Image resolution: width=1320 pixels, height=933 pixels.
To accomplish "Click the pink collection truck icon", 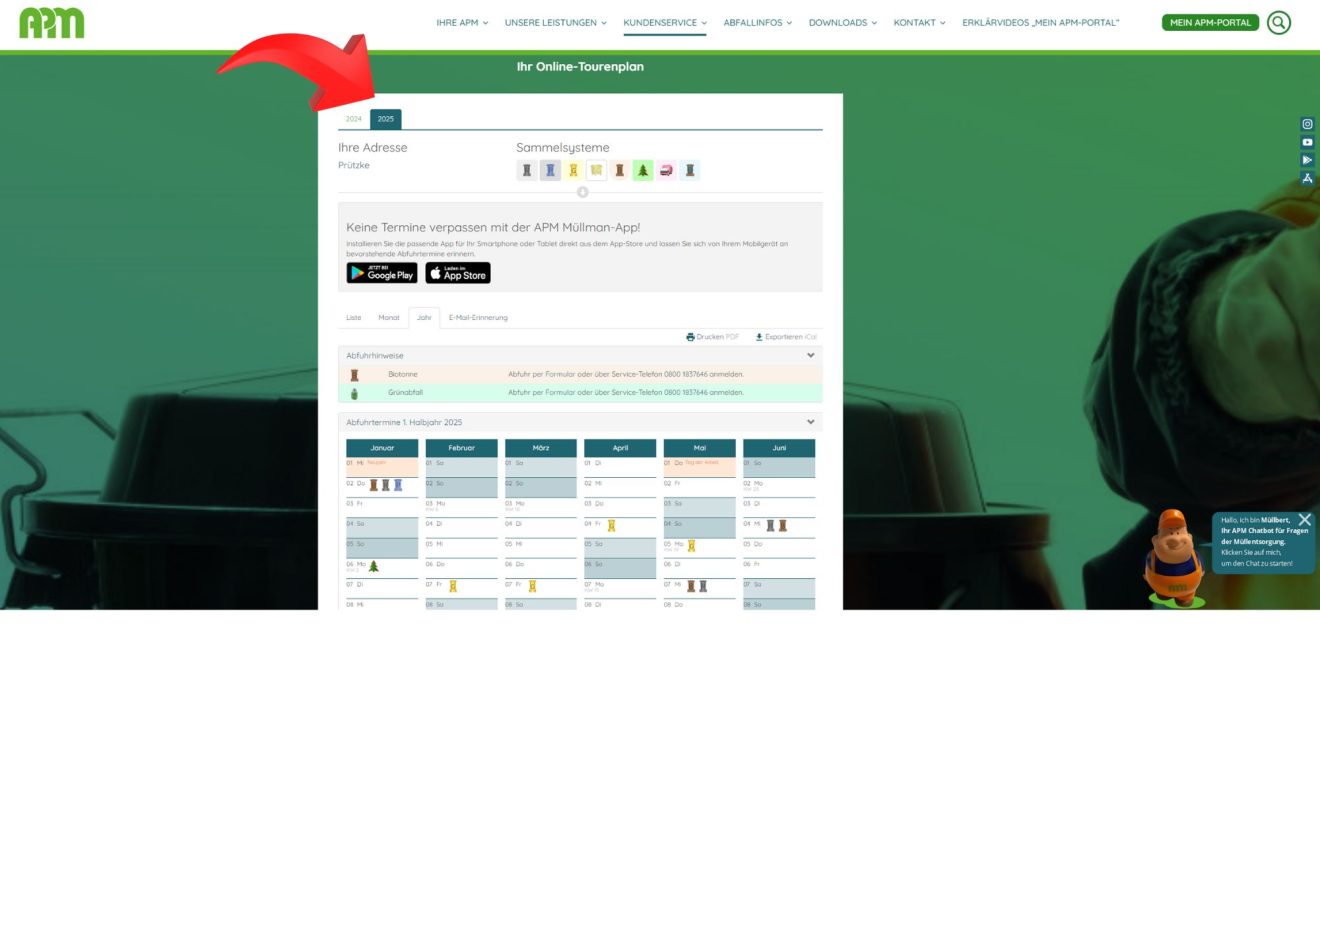I will 666,170.
